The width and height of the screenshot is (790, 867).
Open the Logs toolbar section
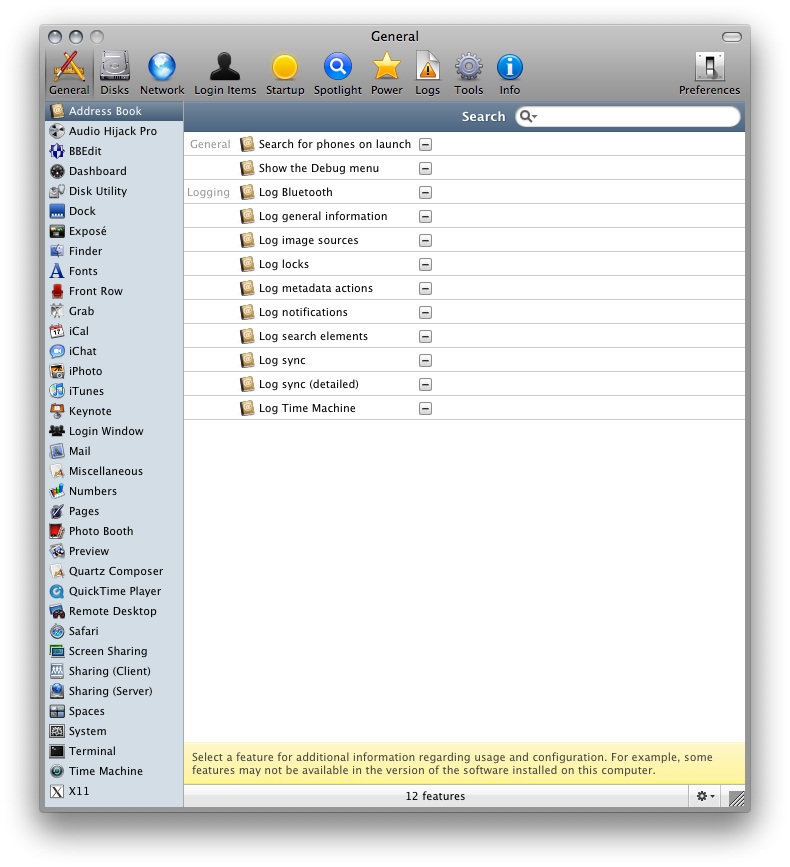tap(427, 74)
